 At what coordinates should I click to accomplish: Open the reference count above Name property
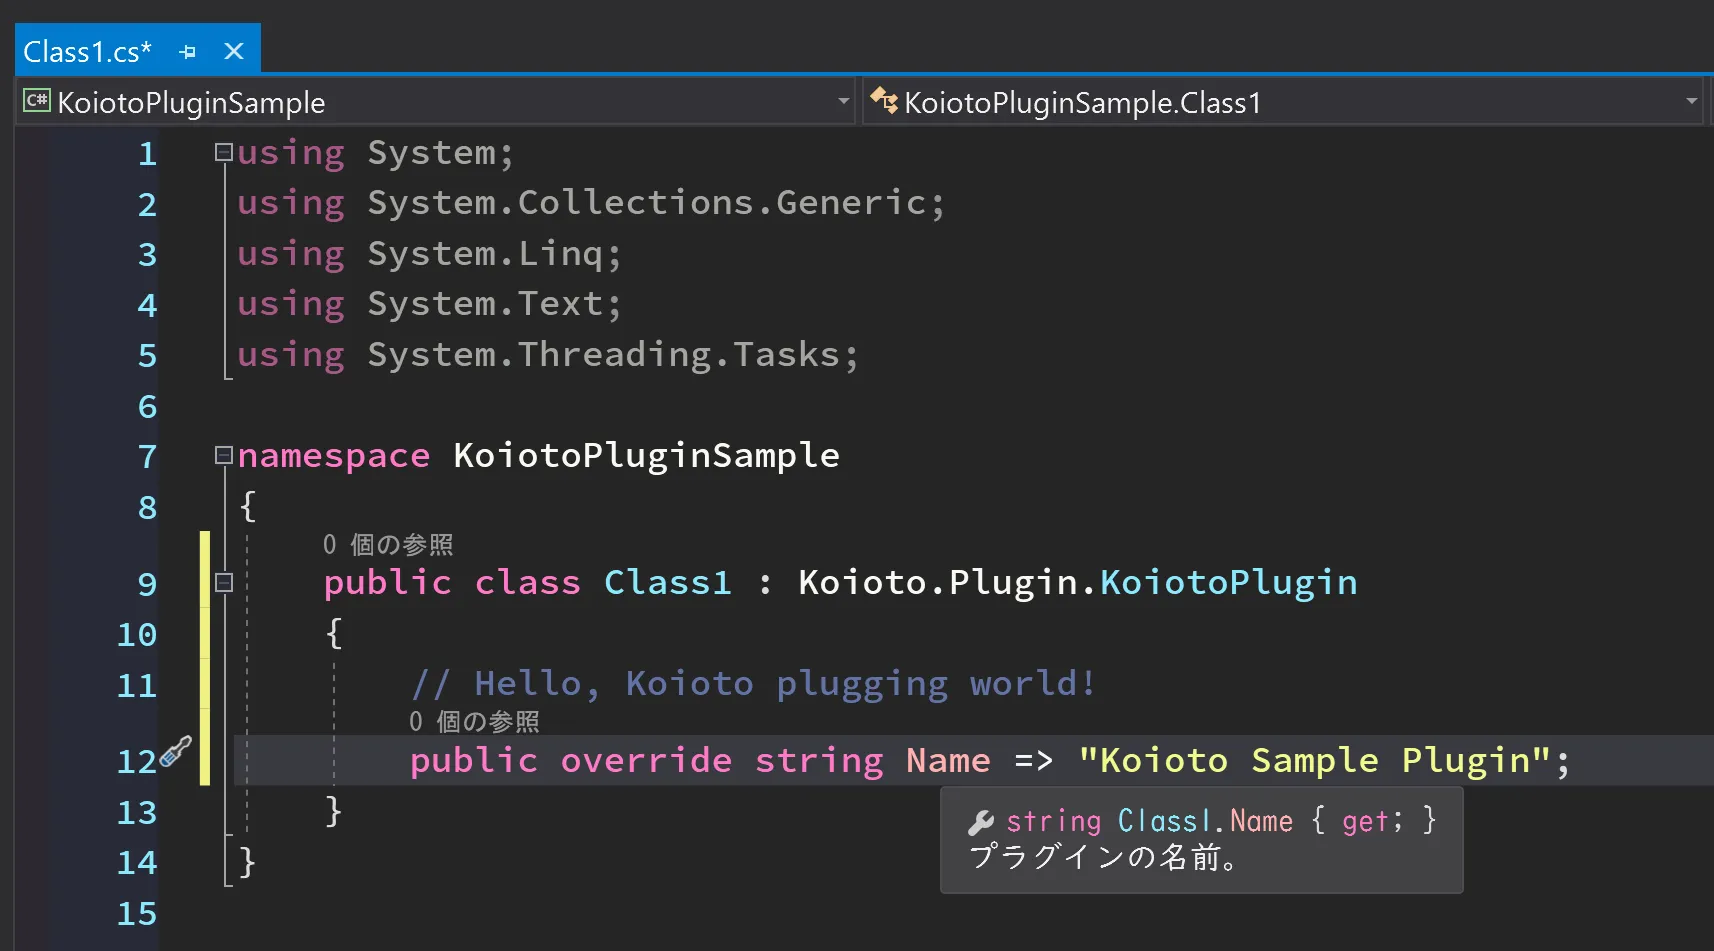point(474,722)
